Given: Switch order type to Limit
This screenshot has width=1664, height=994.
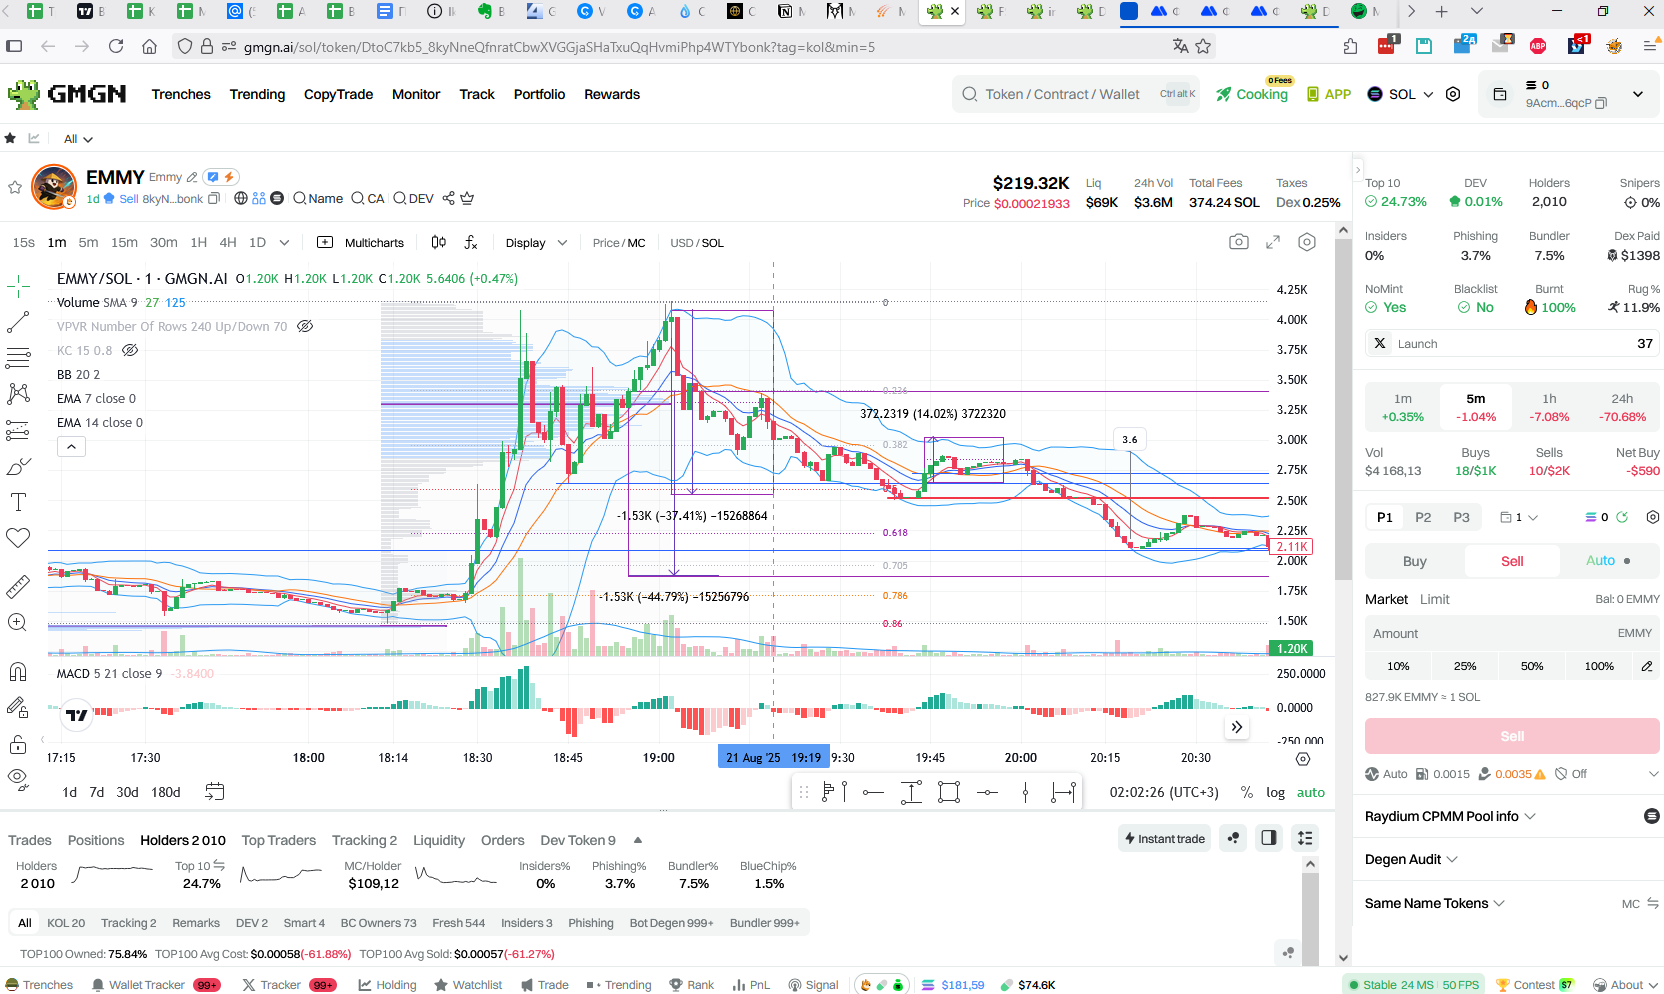Looking at the screenshot, I should click(x=1434, y=599).
